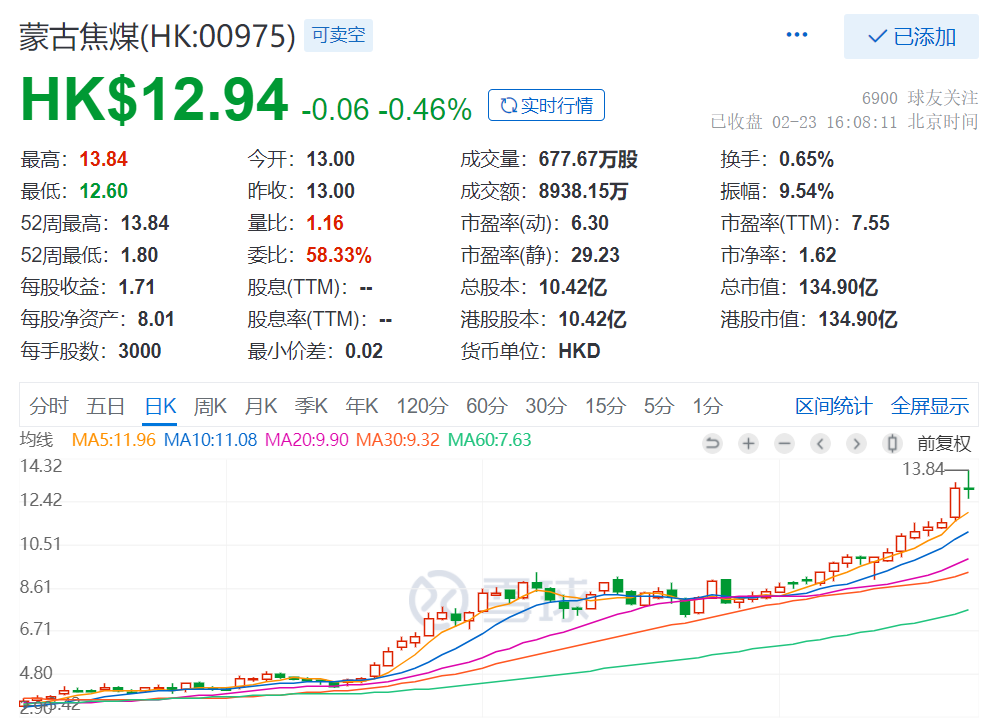This screenshot has height=718, width=986.
Task: Open the 前复权 adjustment dropdown
Action: pos(944,444)
